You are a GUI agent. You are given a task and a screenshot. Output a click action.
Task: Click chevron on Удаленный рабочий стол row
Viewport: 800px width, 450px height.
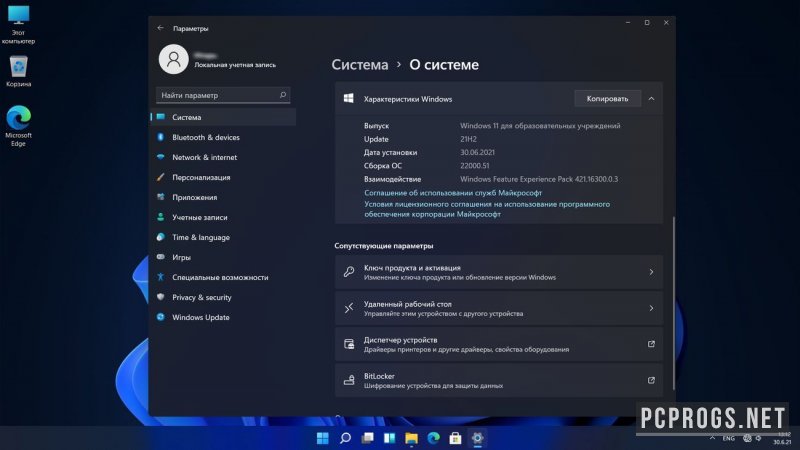coord(652,308)
